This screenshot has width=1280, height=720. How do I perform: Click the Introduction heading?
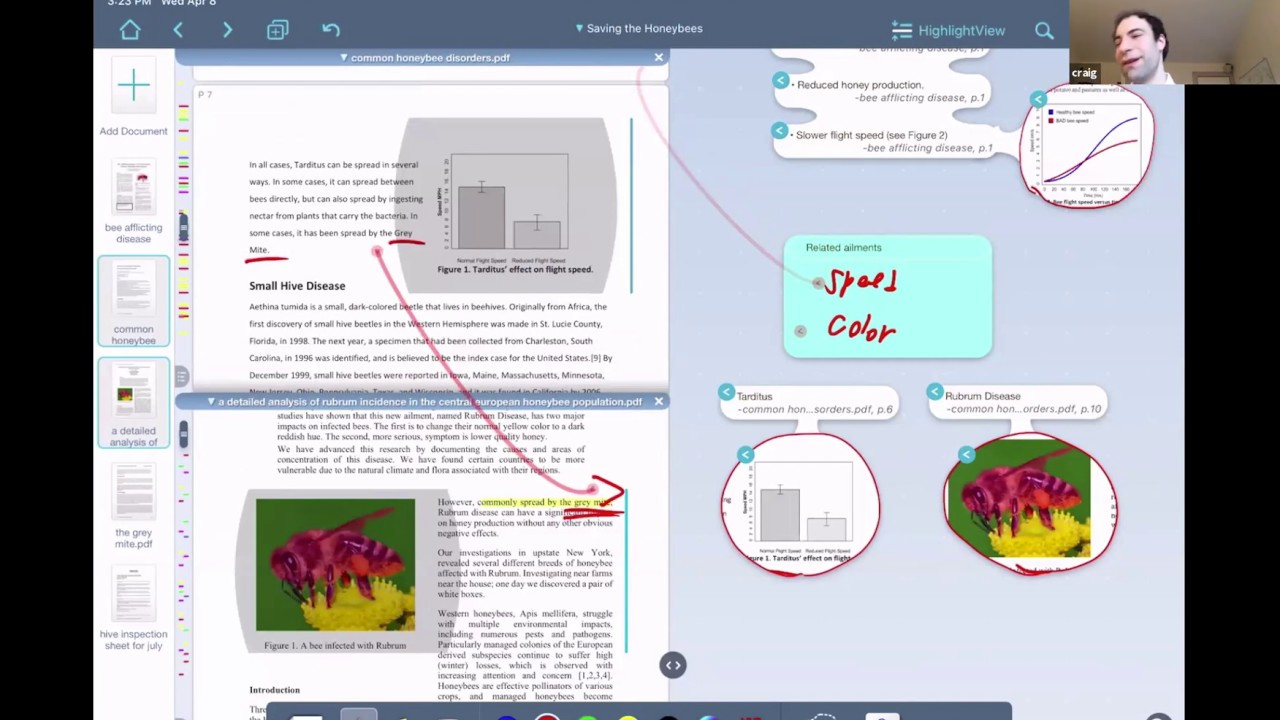click(274, 690)
